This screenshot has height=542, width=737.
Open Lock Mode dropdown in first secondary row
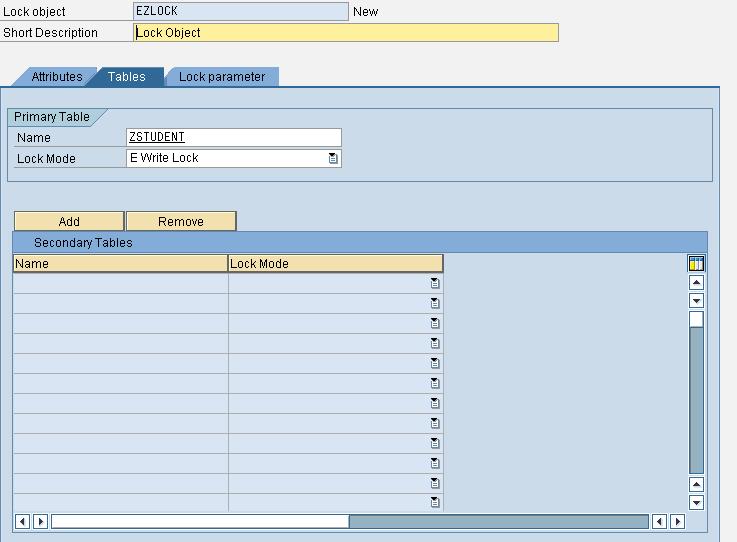pos(435,284)
